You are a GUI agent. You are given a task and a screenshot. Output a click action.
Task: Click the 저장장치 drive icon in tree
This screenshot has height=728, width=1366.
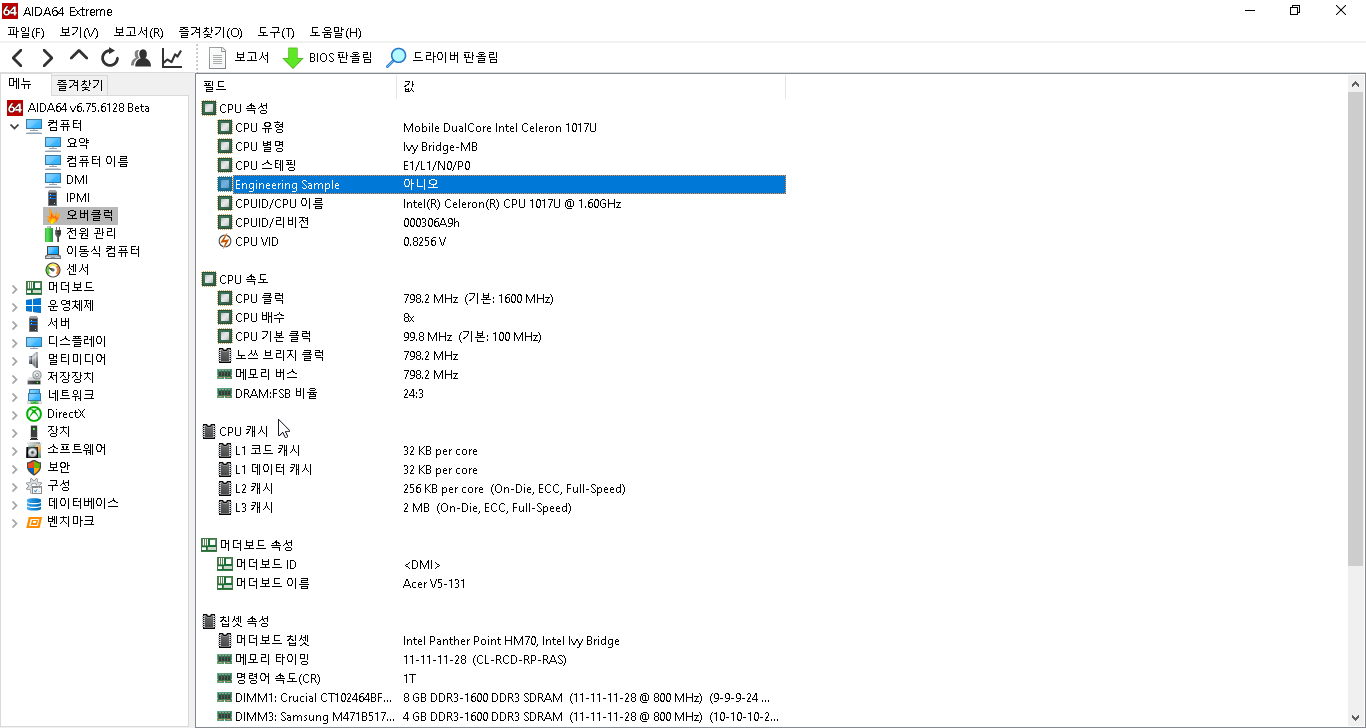click(x=34, y=378)
